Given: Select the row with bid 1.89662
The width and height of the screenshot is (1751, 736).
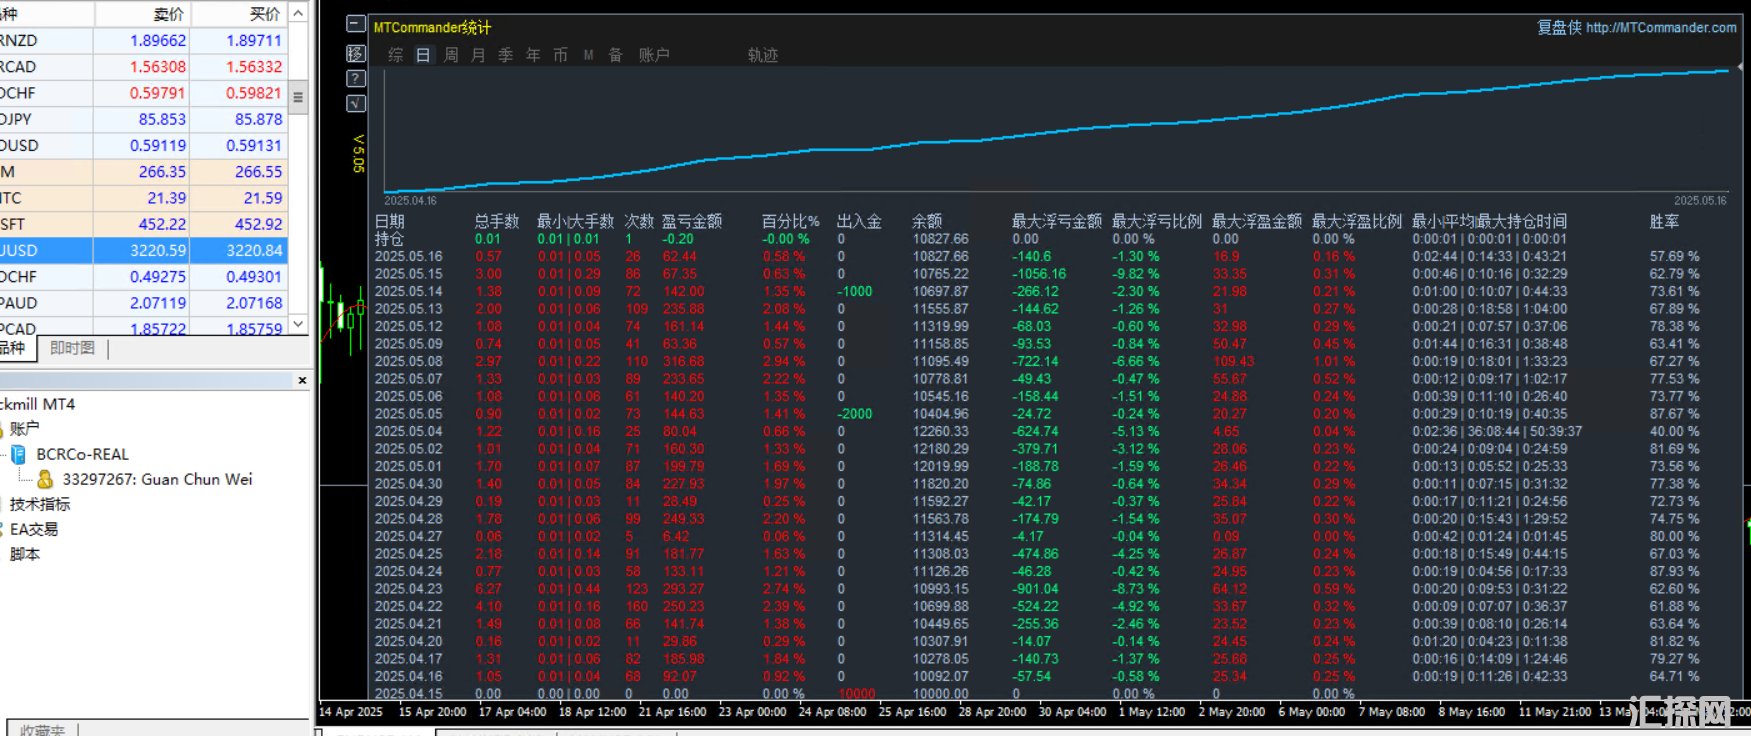Looking at the screenshot, I should [144, 40].
